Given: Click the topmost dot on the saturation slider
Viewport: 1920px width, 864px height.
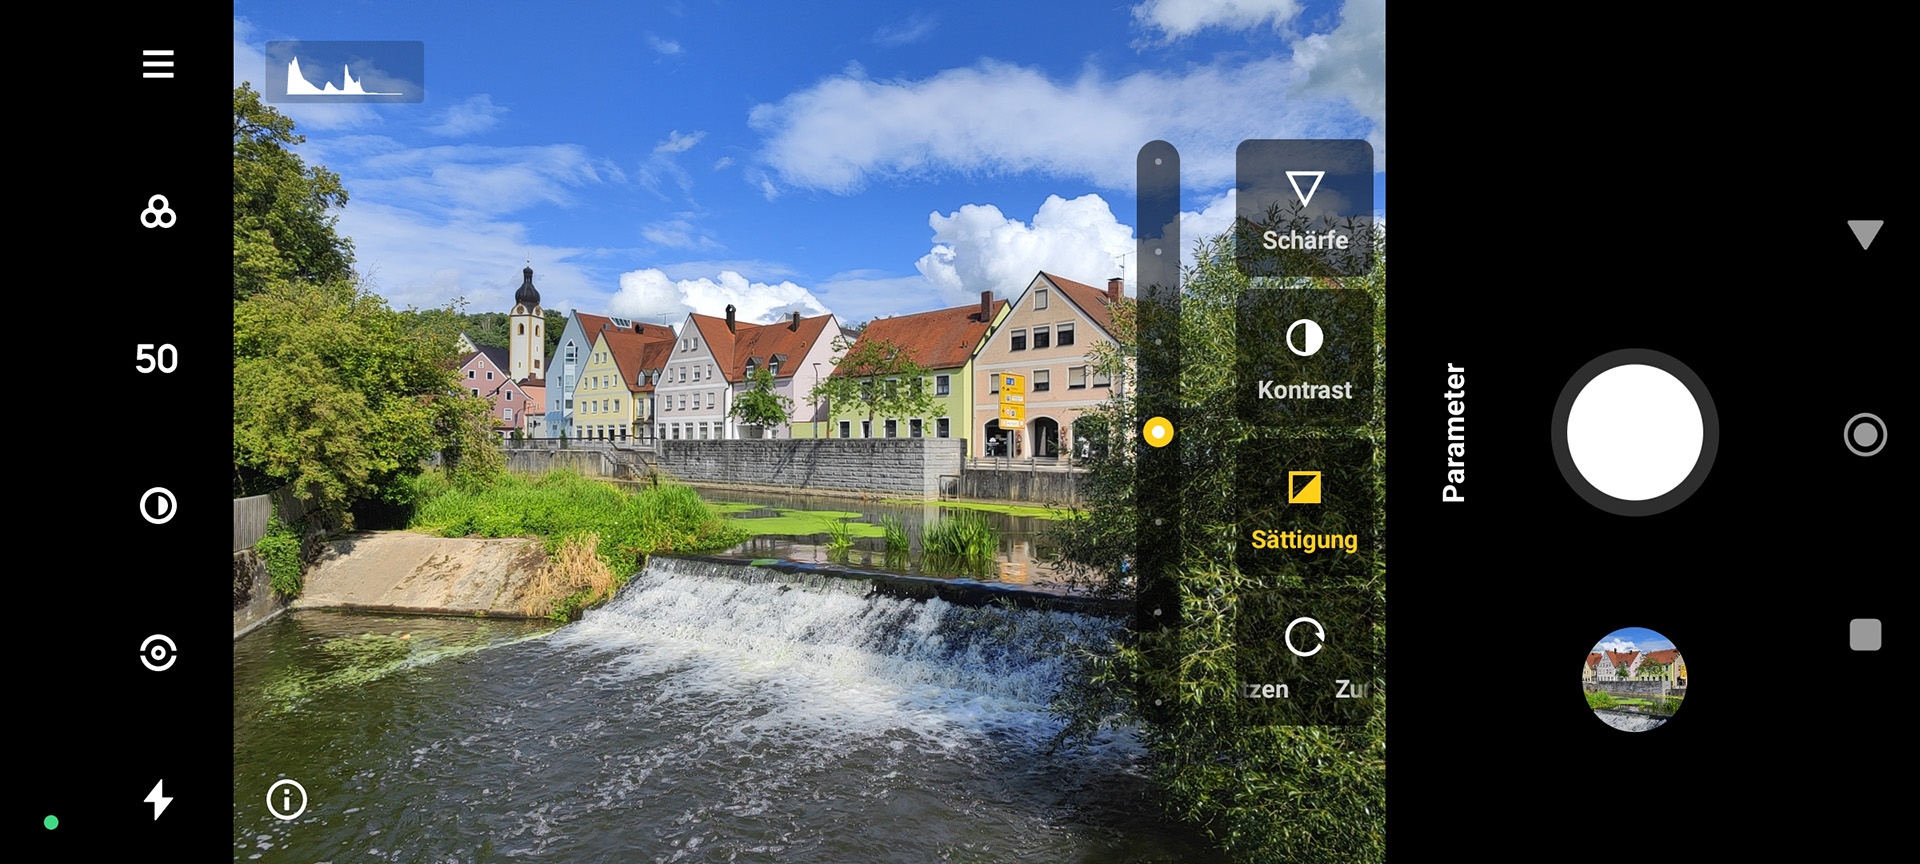Looking at the screenshot, I should (1158, 162).
